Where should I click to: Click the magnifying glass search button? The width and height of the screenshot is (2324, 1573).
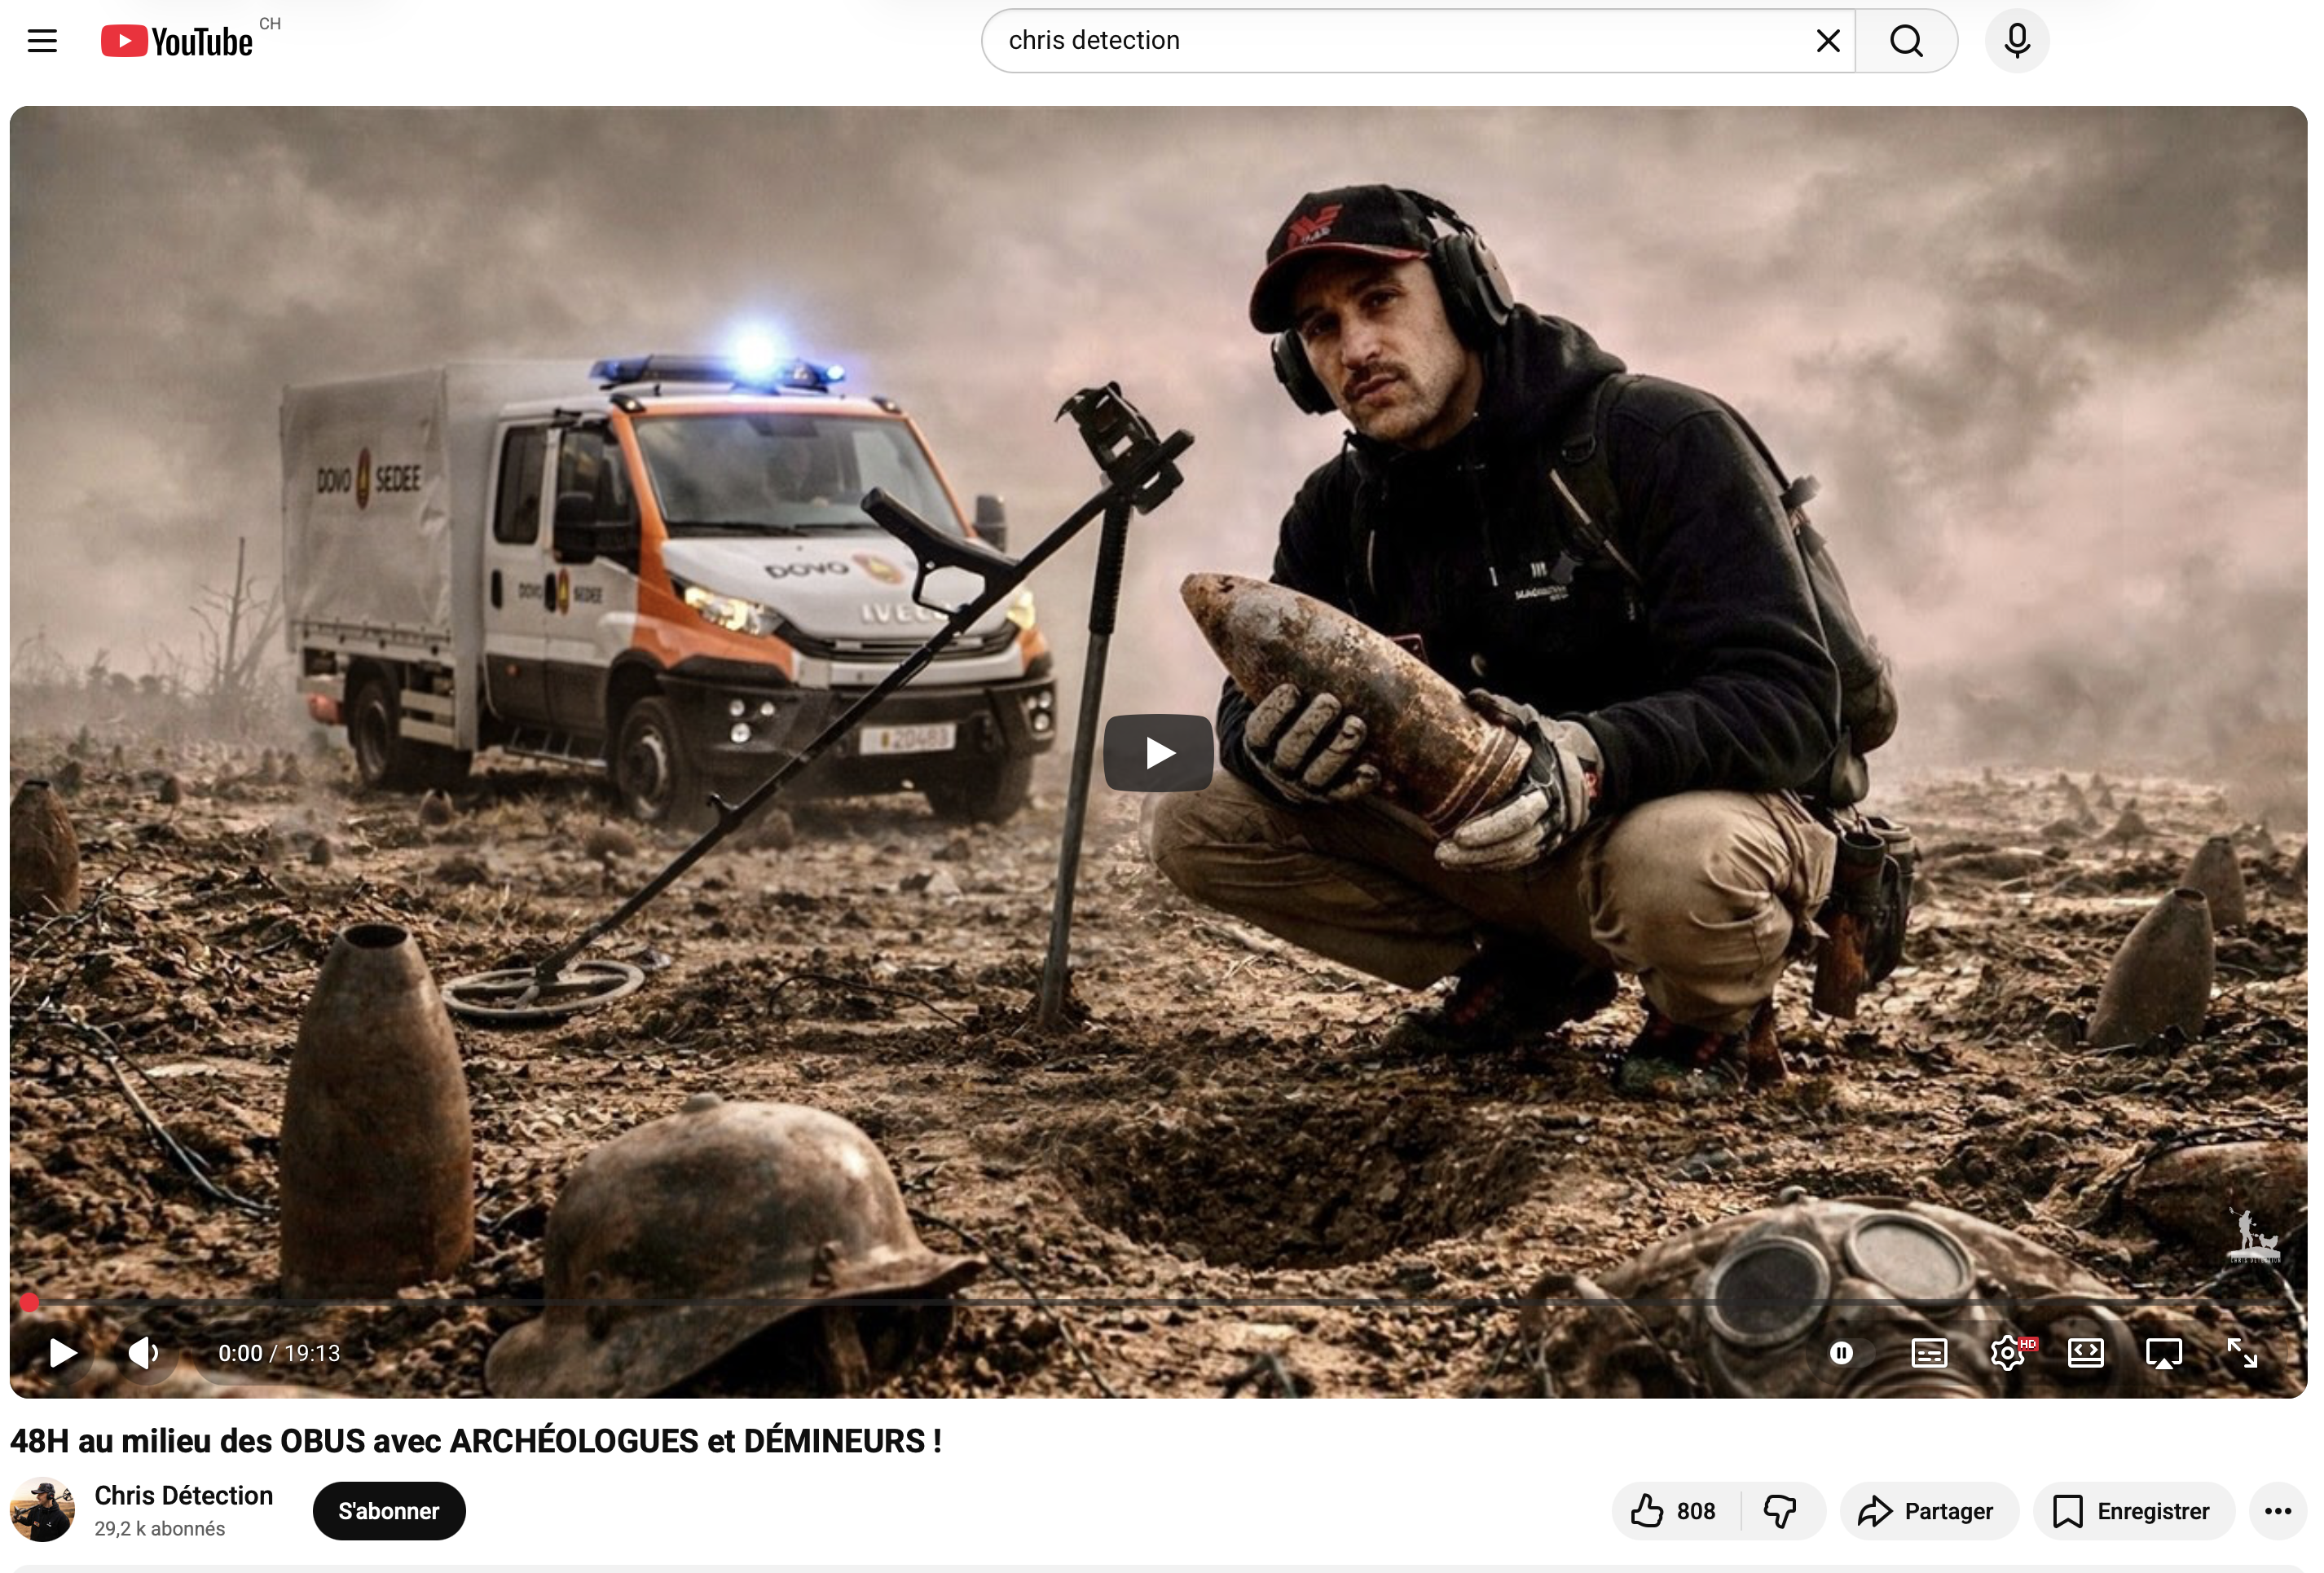click(1906, 41)
